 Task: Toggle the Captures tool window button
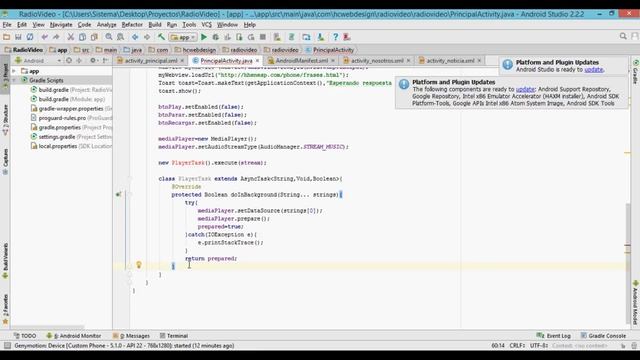(5, 162)
